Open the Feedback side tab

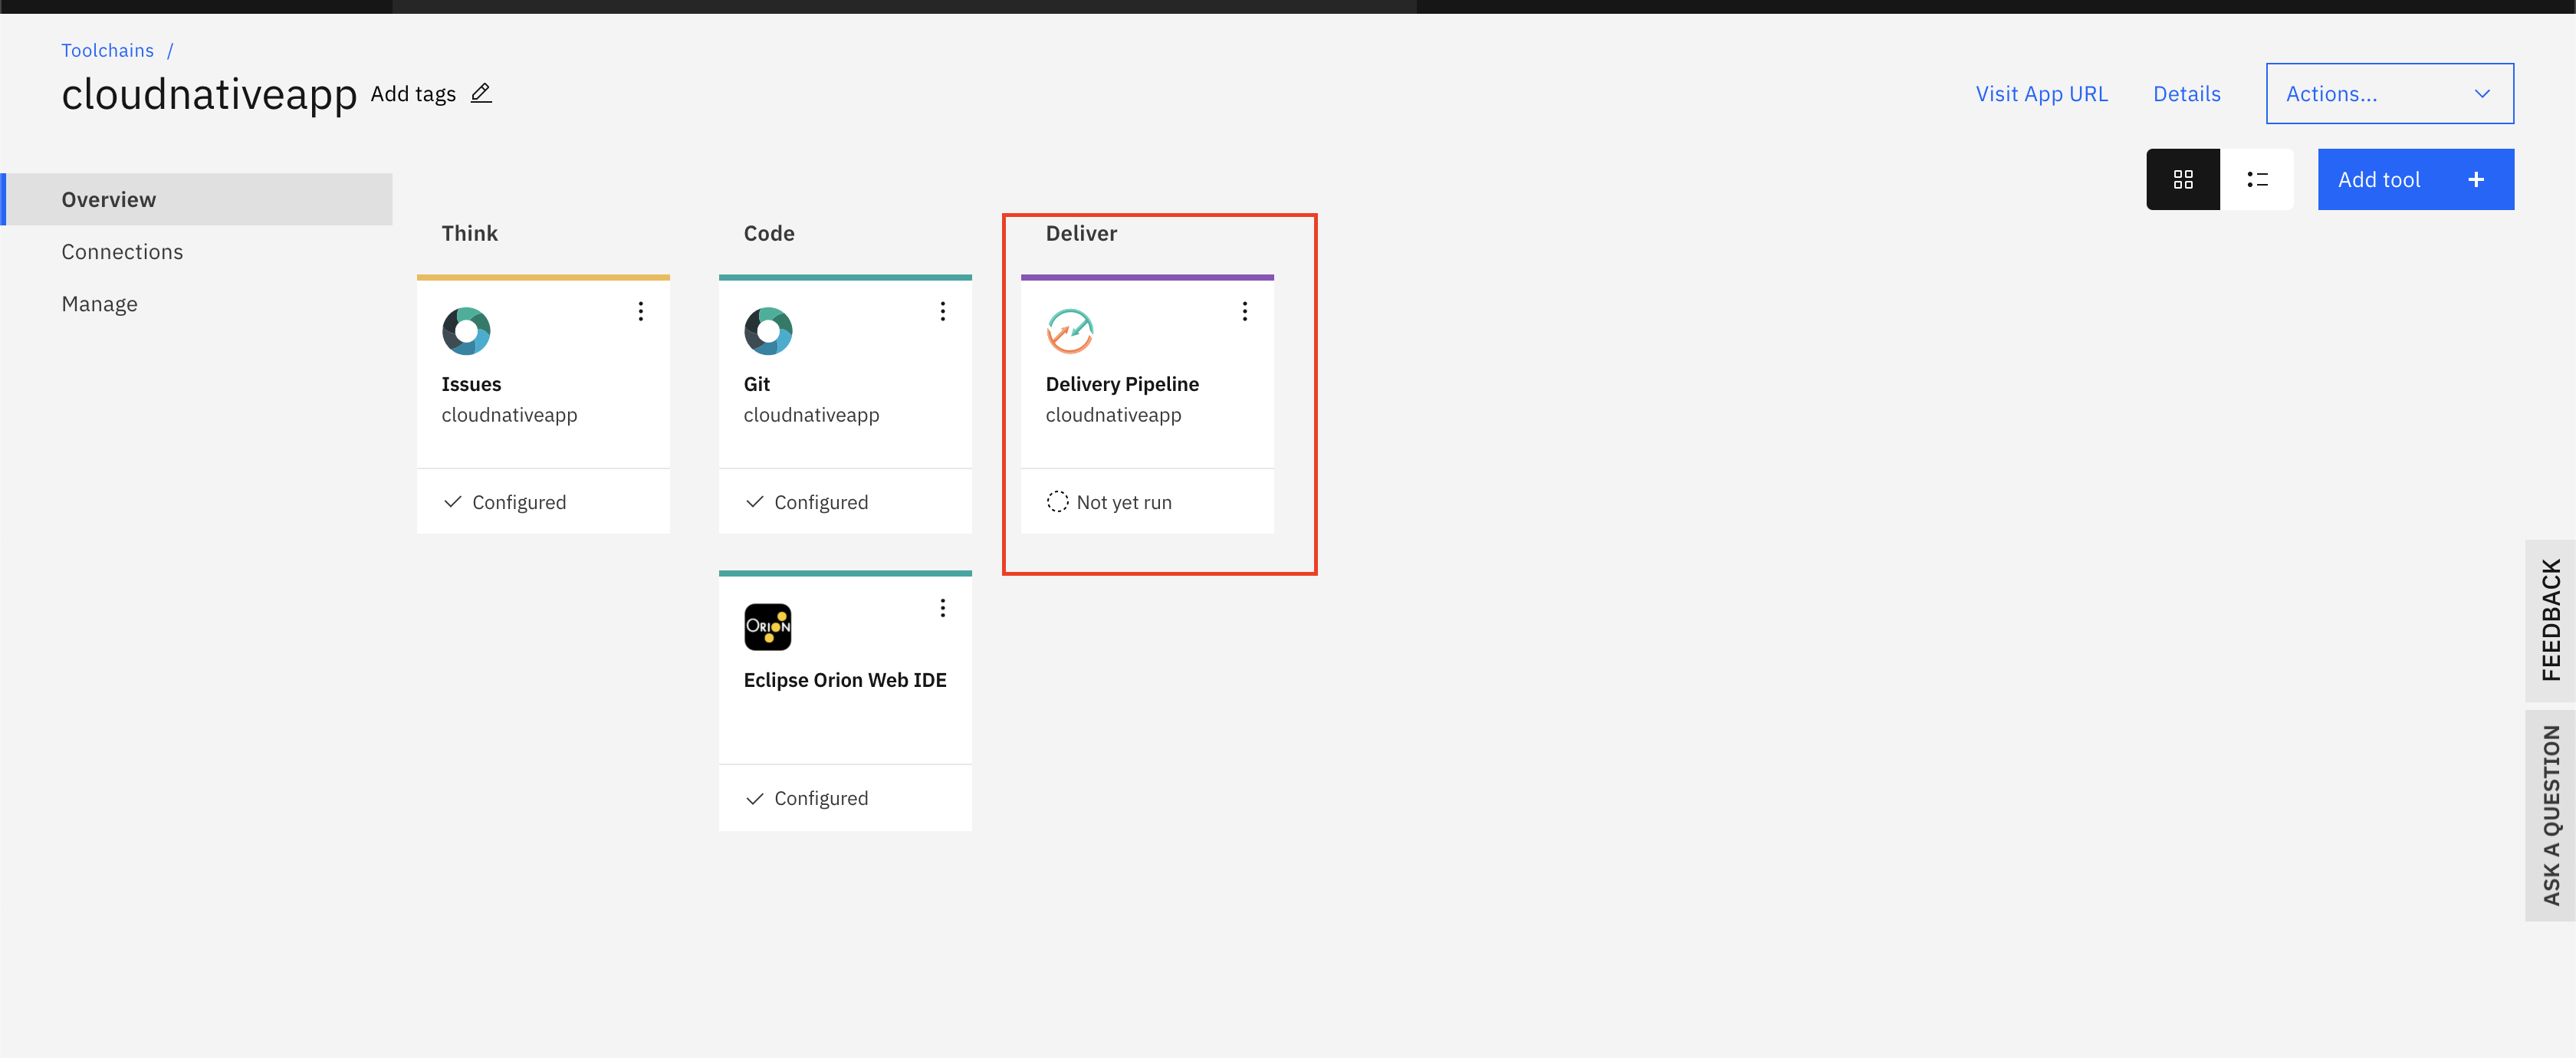coord(2550,620)
